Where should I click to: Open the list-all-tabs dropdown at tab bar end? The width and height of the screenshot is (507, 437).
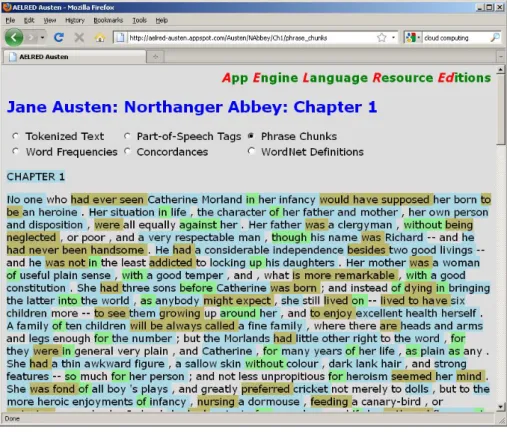[x=501, y=57]
